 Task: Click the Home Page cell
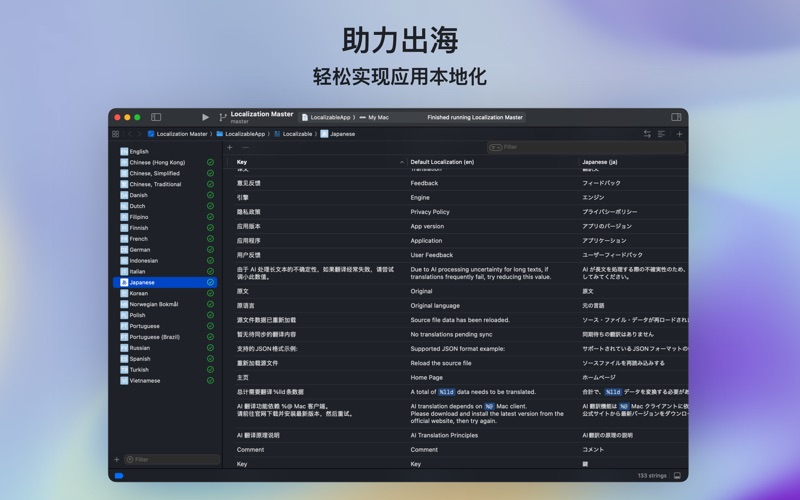coord(427,378)
